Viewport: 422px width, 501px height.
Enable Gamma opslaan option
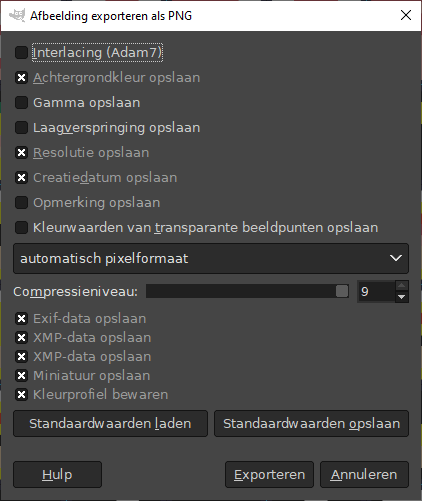click(x=21, y=103)
